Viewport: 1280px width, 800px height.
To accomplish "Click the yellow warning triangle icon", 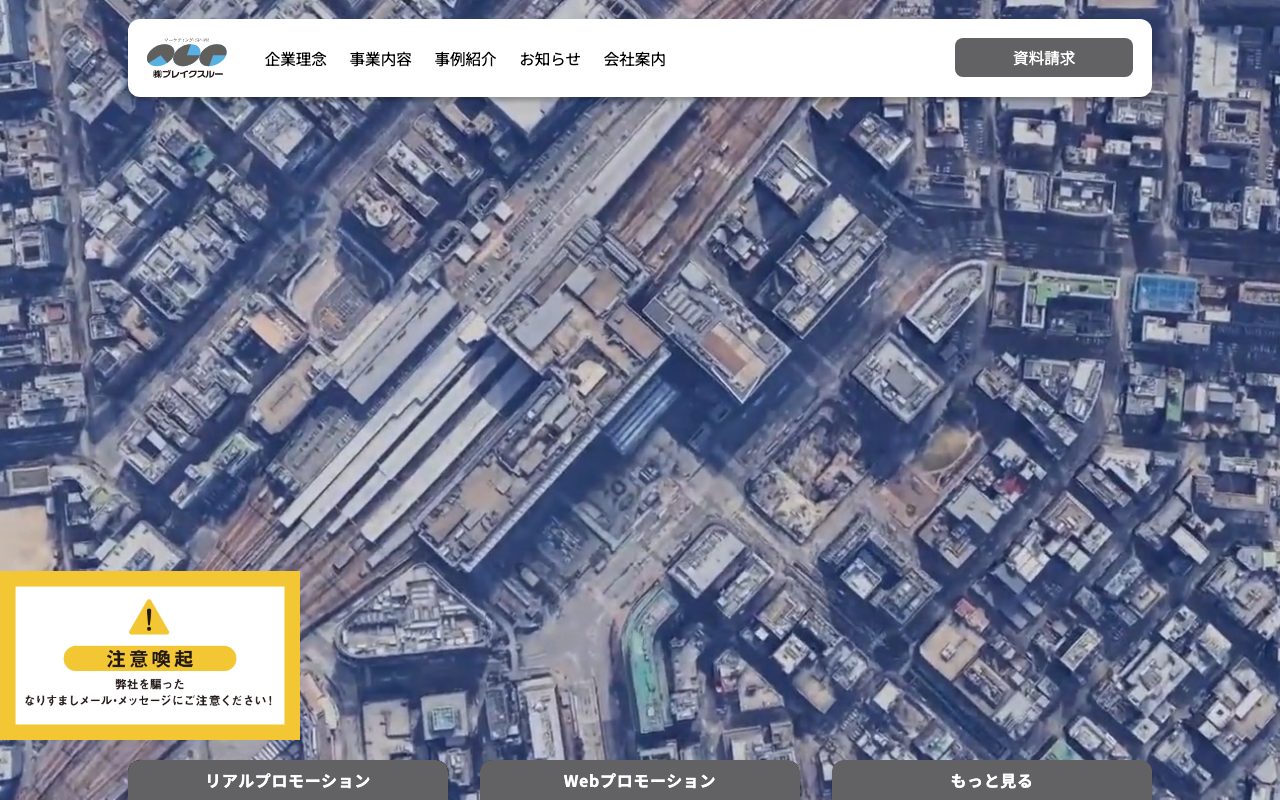I will [149, 617].
